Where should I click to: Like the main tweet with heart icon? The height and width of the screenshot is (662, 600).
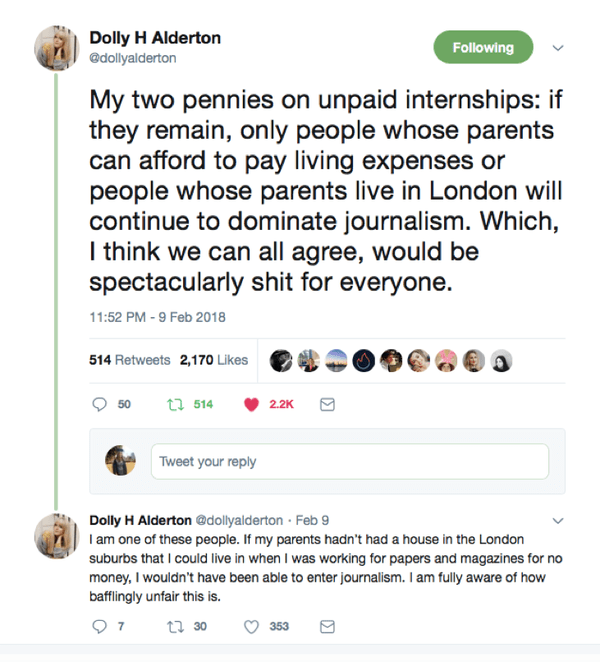click(251, 404)
